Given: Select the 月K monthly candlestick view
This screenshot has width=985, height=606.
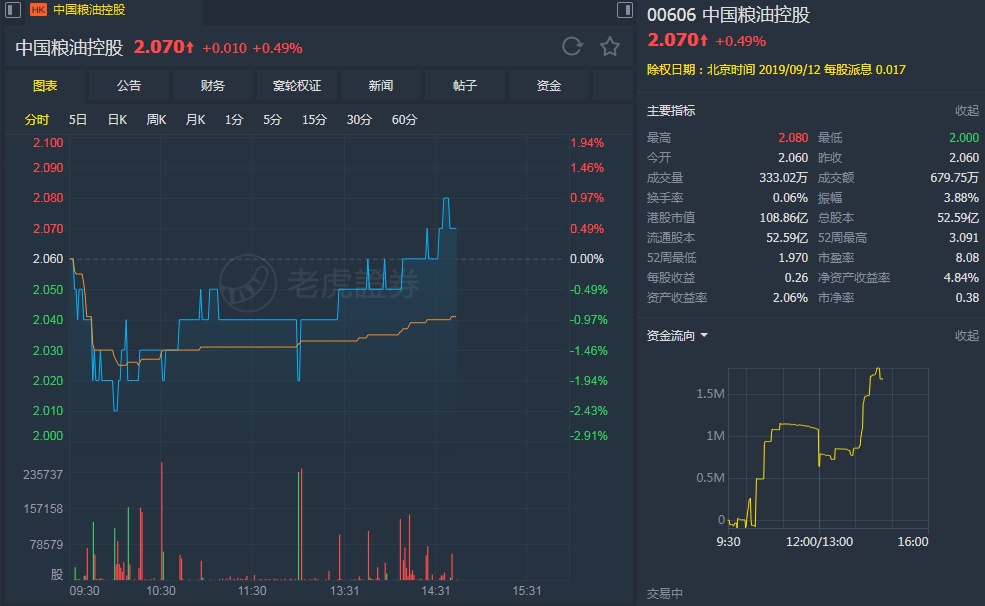Looking at the screenshot, I should [195, 119].
